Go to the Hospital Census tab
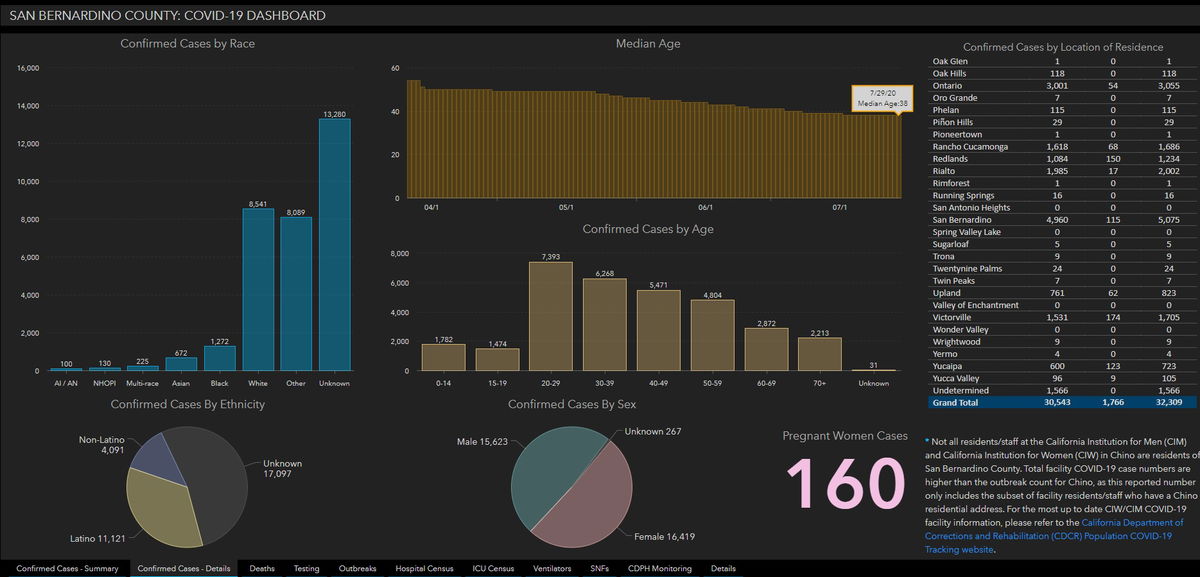 423,569
